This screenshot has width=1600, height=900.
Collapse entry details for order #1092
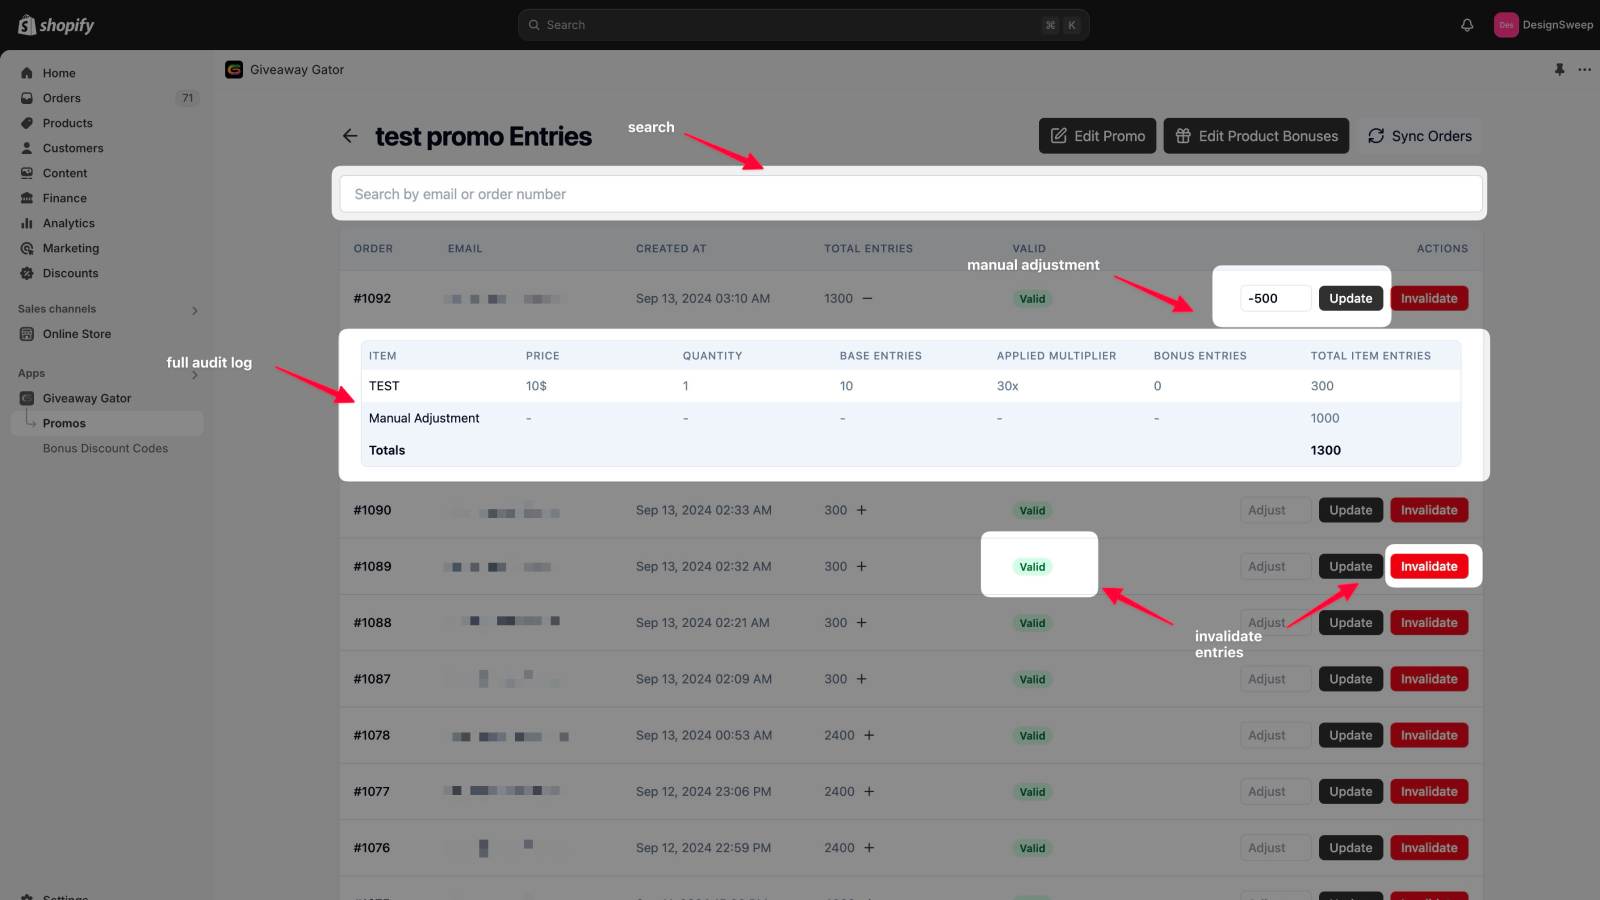pos(867,298)
